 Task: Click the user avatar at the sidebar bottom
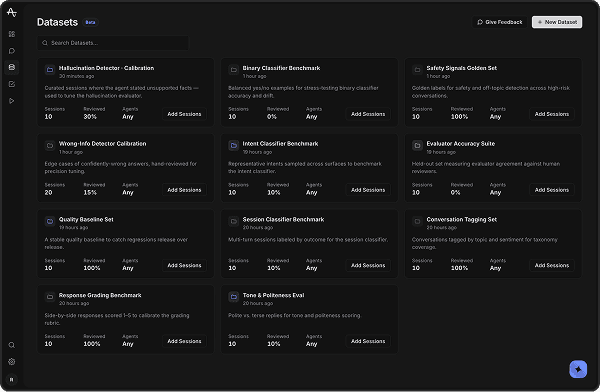coord(12,379)
